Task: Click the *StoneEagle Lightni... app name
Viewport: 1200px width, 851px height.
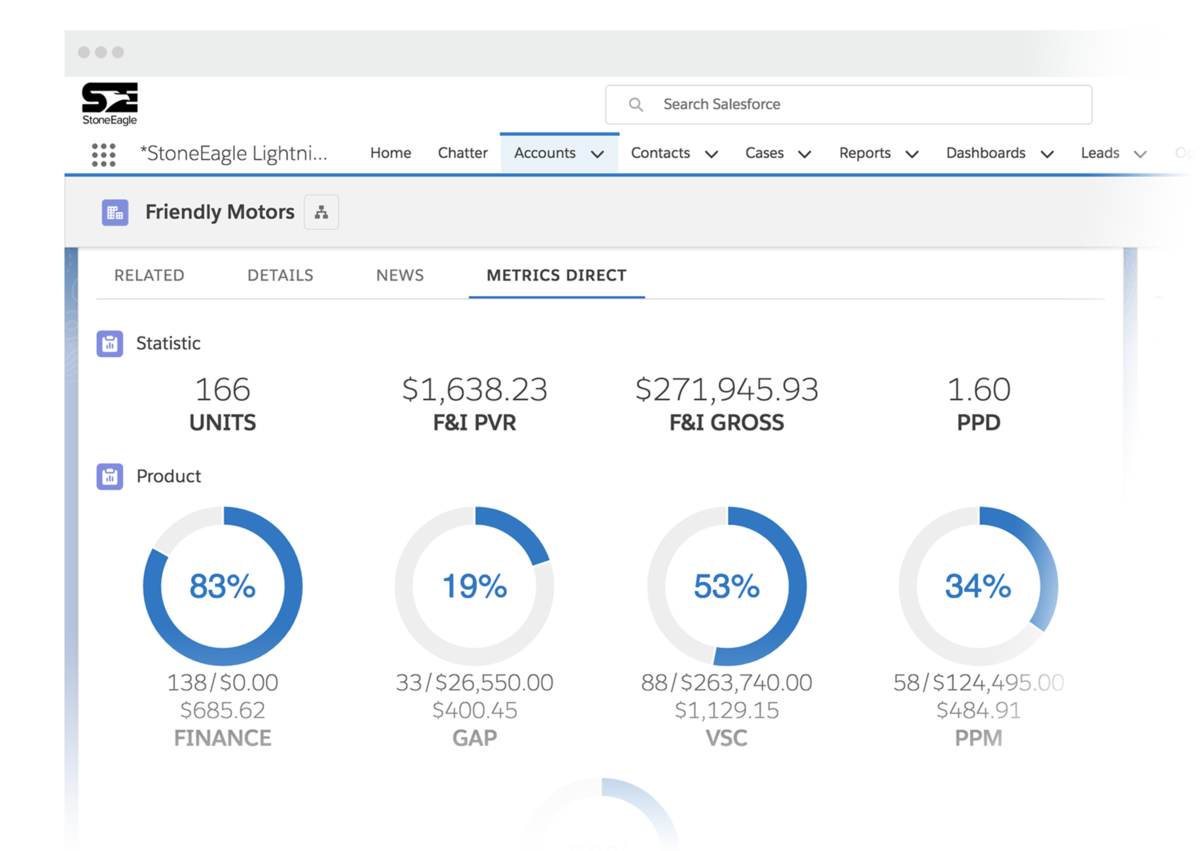Action: [234, 153]
